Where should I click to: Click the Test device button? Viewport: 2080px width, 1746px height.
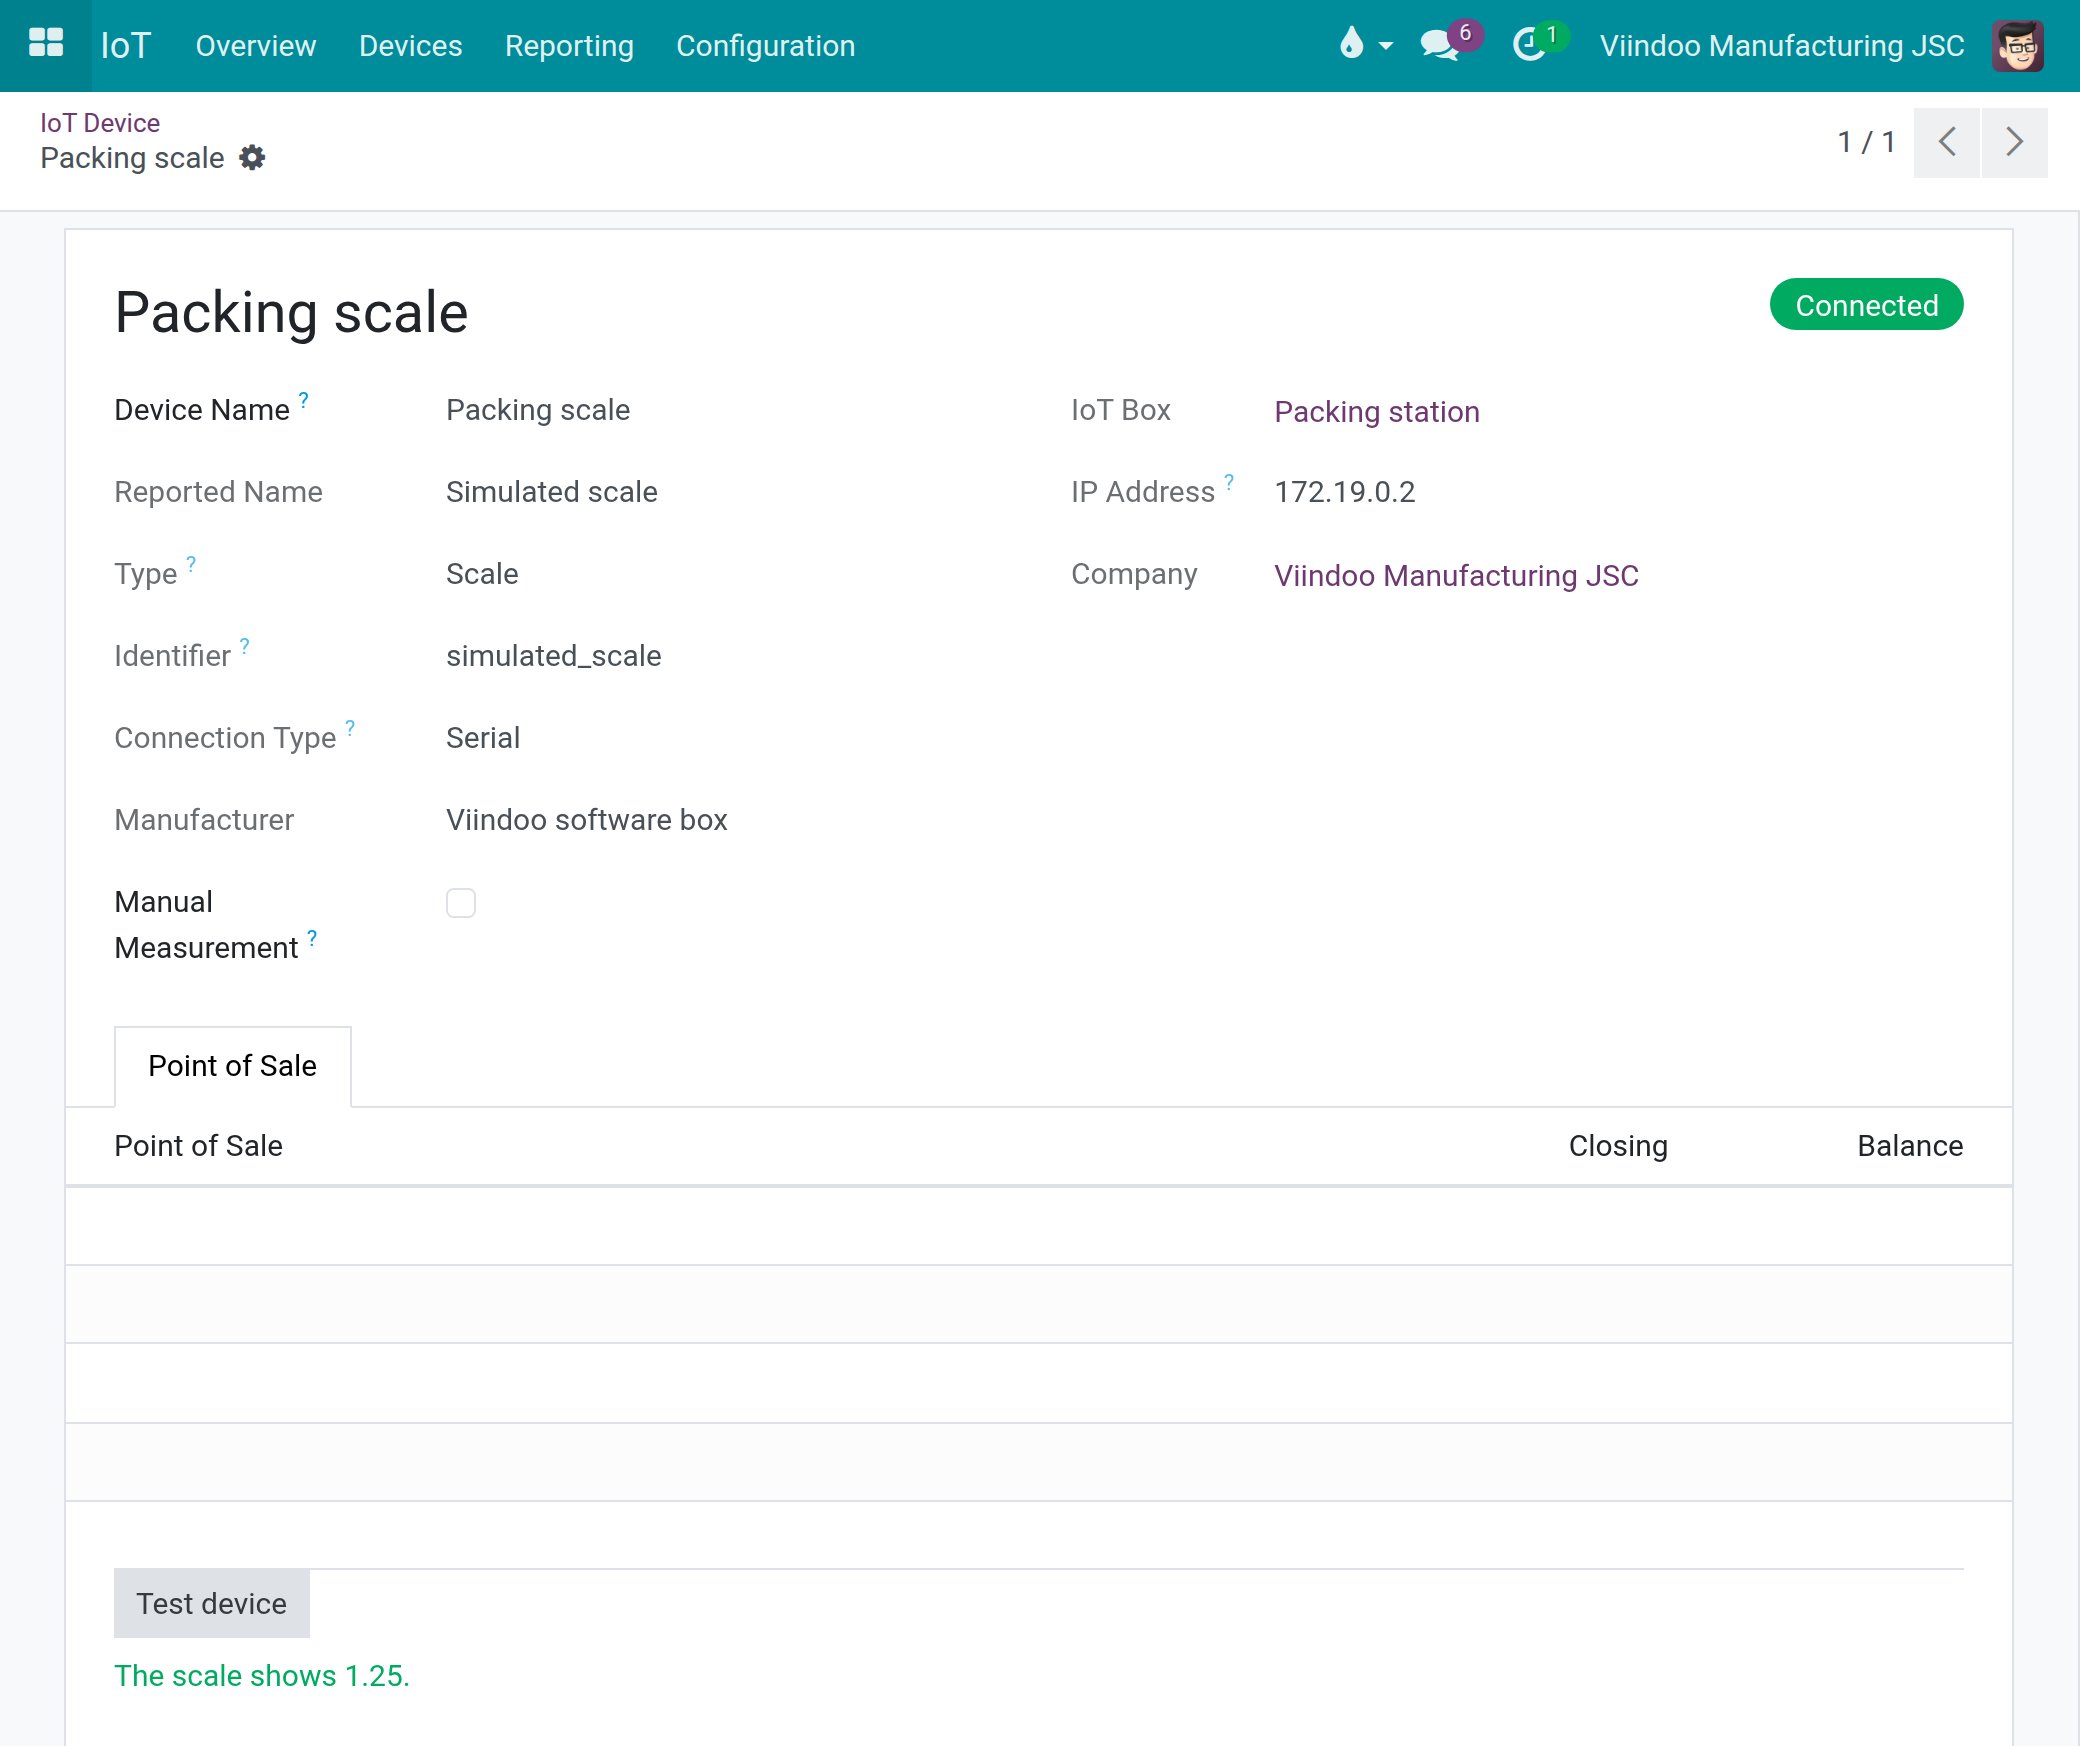click(212, 1604)
